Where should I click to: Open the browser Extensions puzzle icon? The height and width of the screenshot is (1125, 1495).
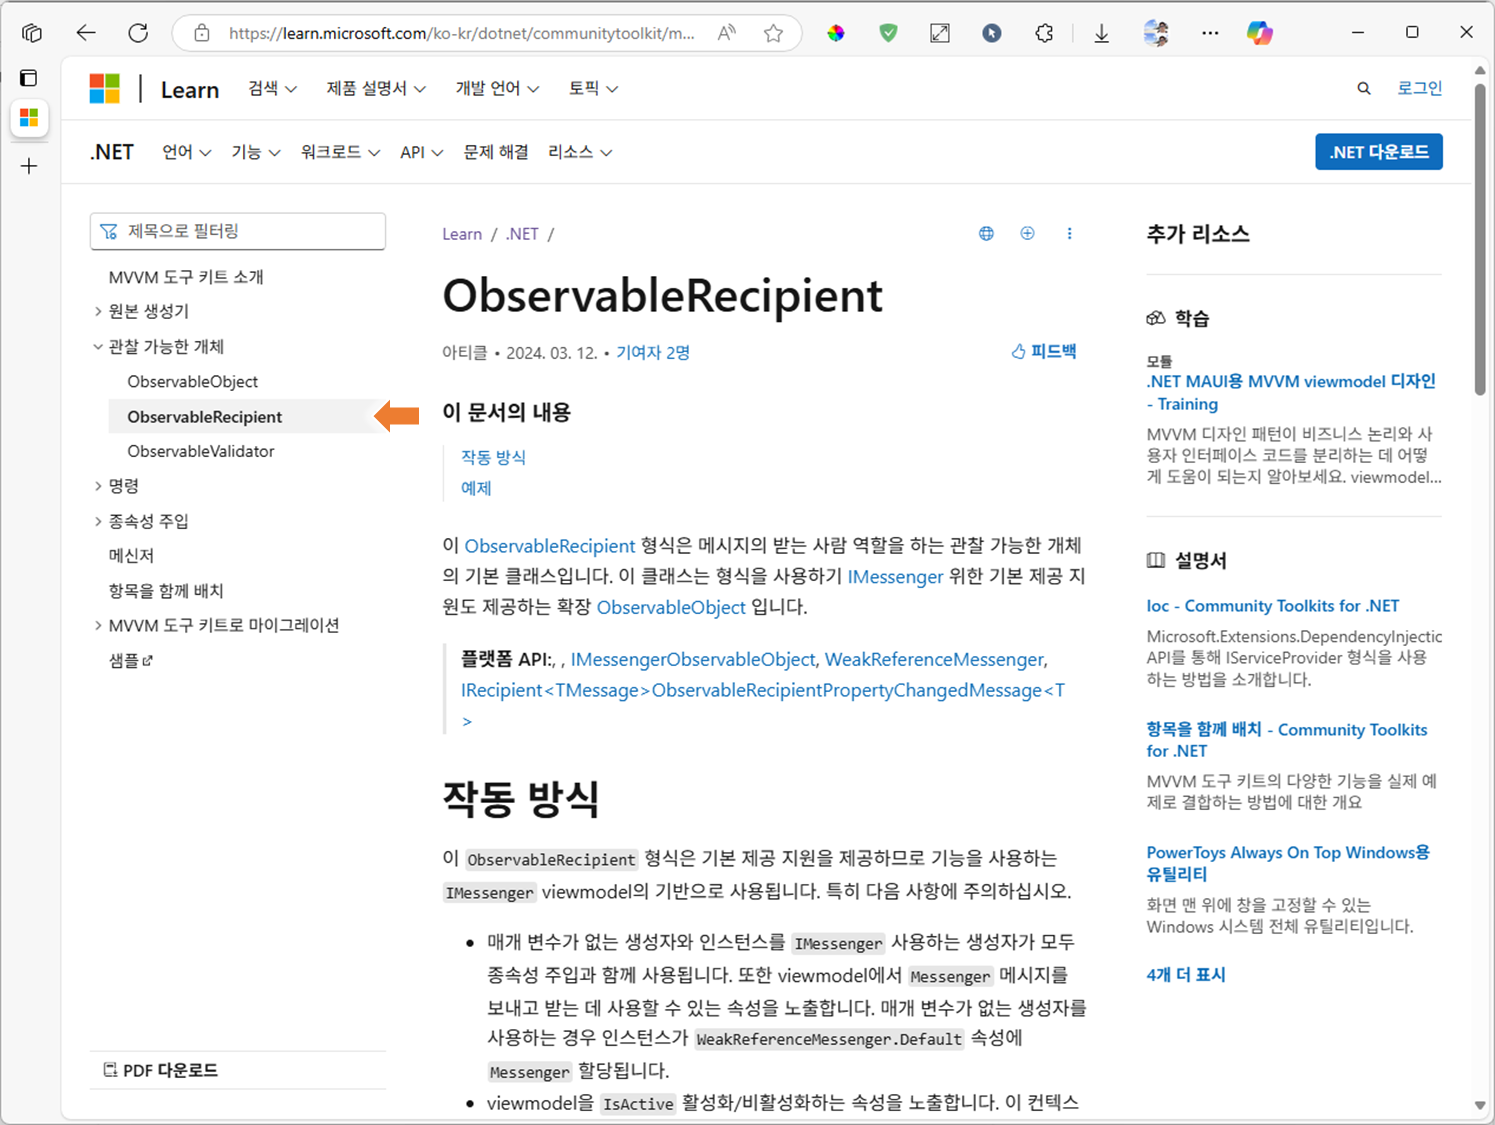click(1044, 33)
